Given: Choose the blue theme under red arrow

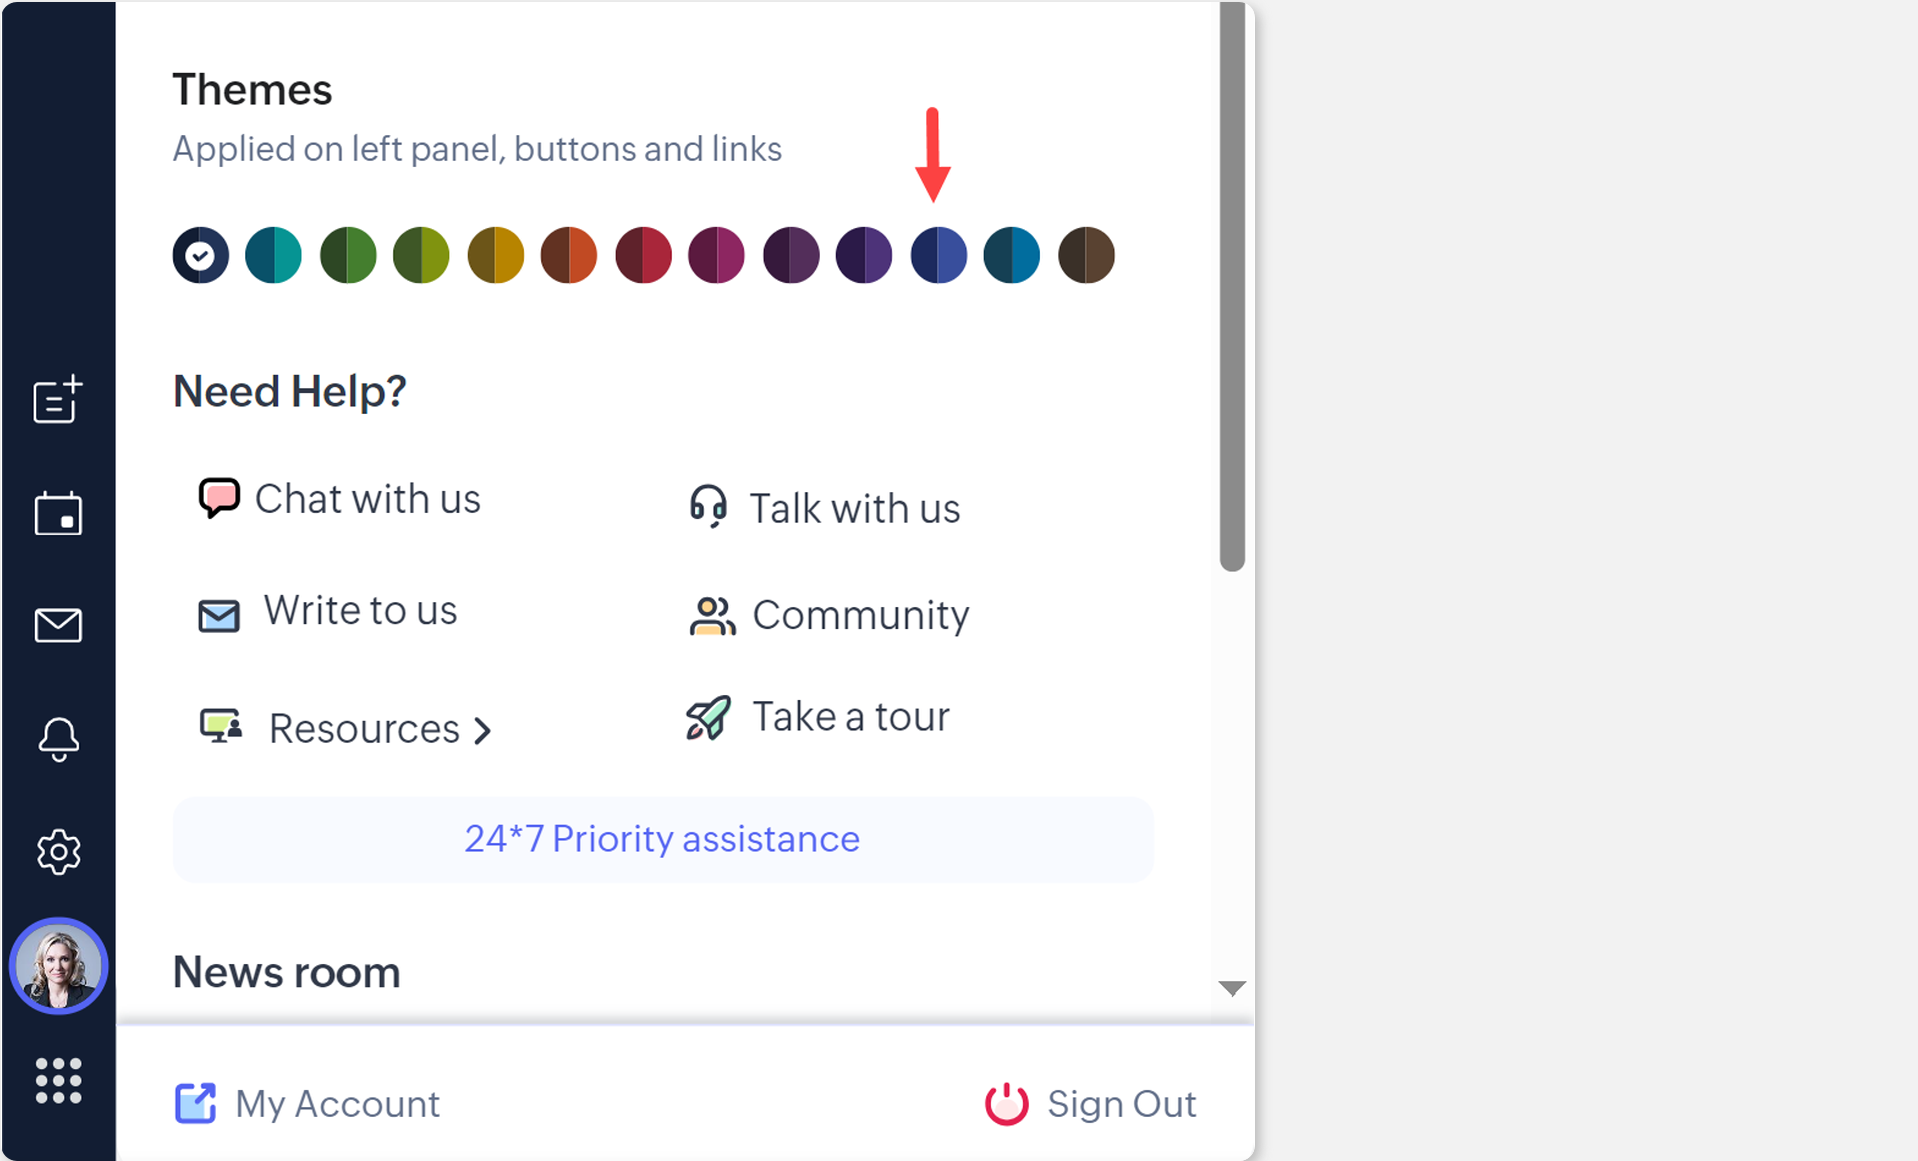Looking at the screenshot, I should tap(938, 255).
